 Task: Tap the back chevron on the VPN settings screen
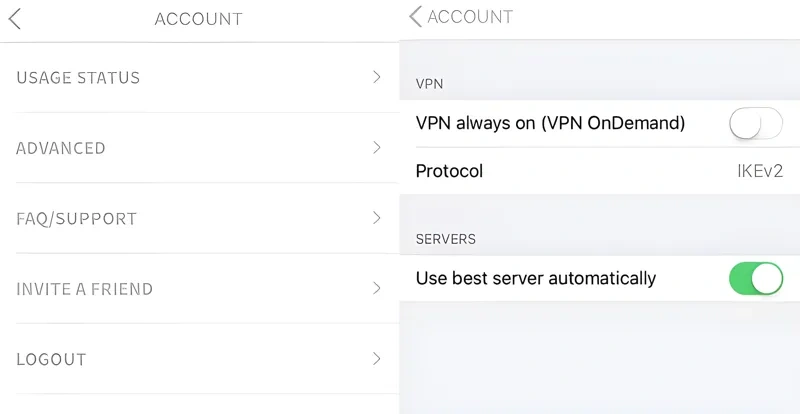point(415,17)
